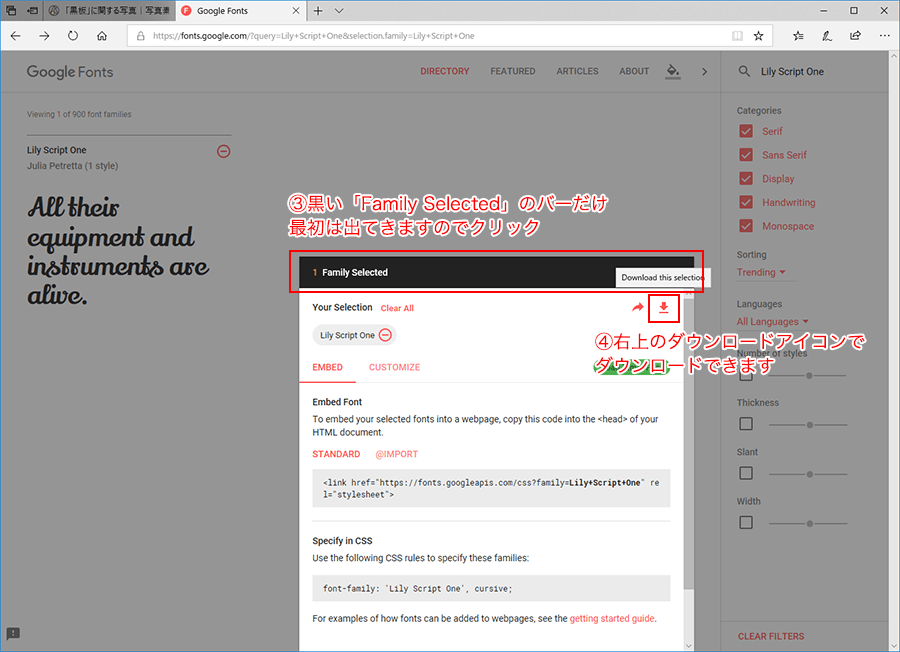Screen dimensions: 900x652
Task: Switch to the EMBED tab
Action: [x=327, y=367]
